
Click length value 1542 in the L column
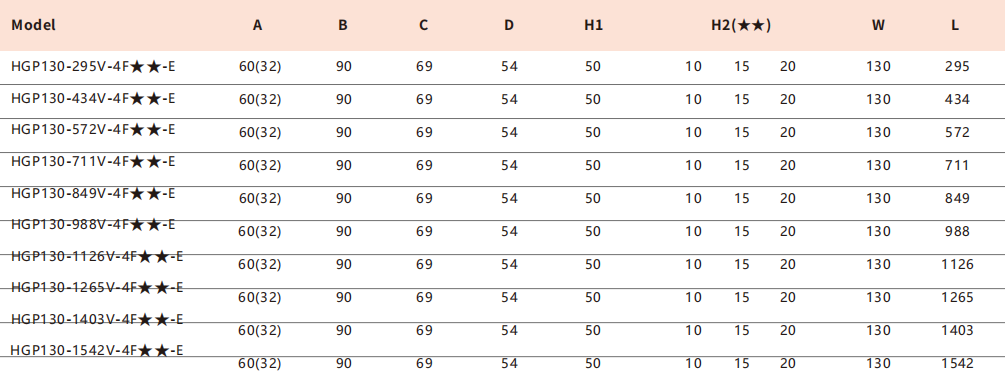[x=958, y=363]
